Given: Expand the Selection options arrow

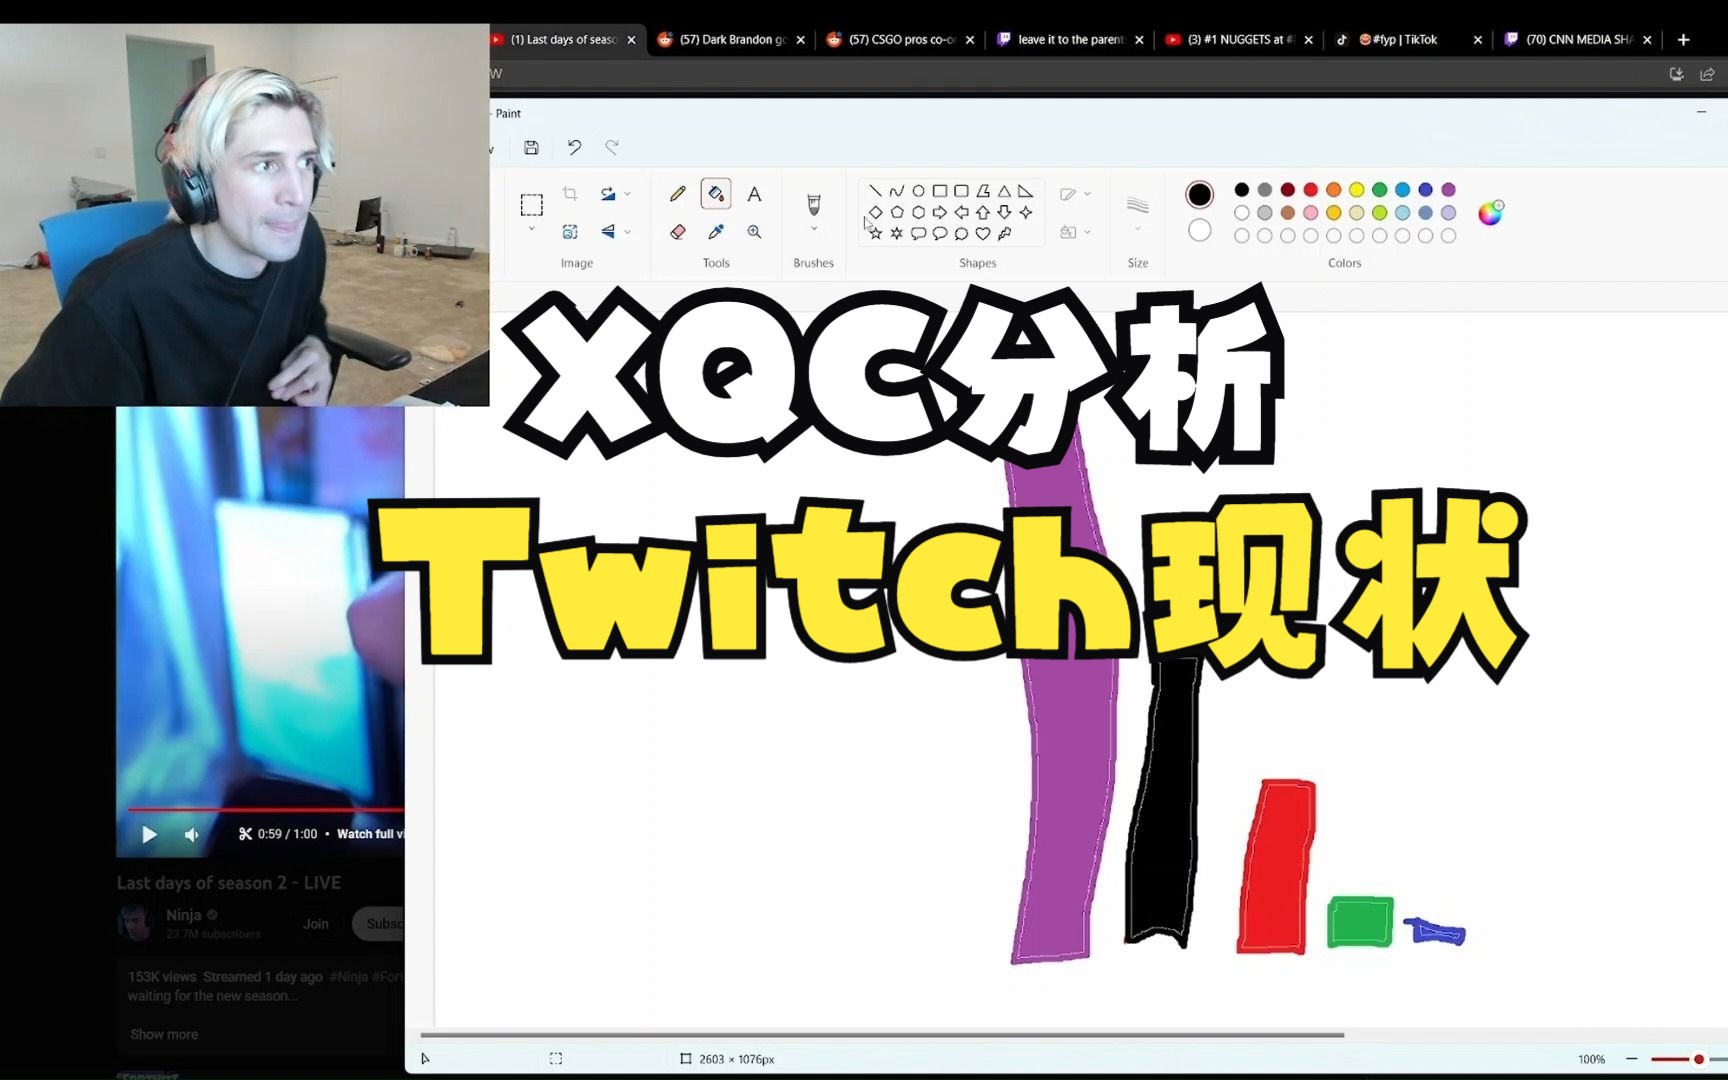Looking at the screenshot, I should [532, 229].
